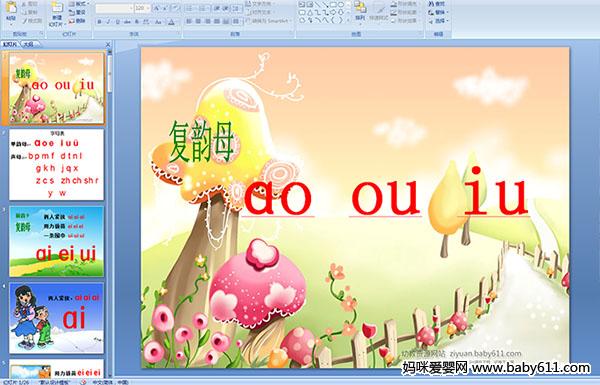This screenshot has height=385, width=600.
Task: Increase the font size (grow font)
Action: pyautogui.click(x=157, y=8)
